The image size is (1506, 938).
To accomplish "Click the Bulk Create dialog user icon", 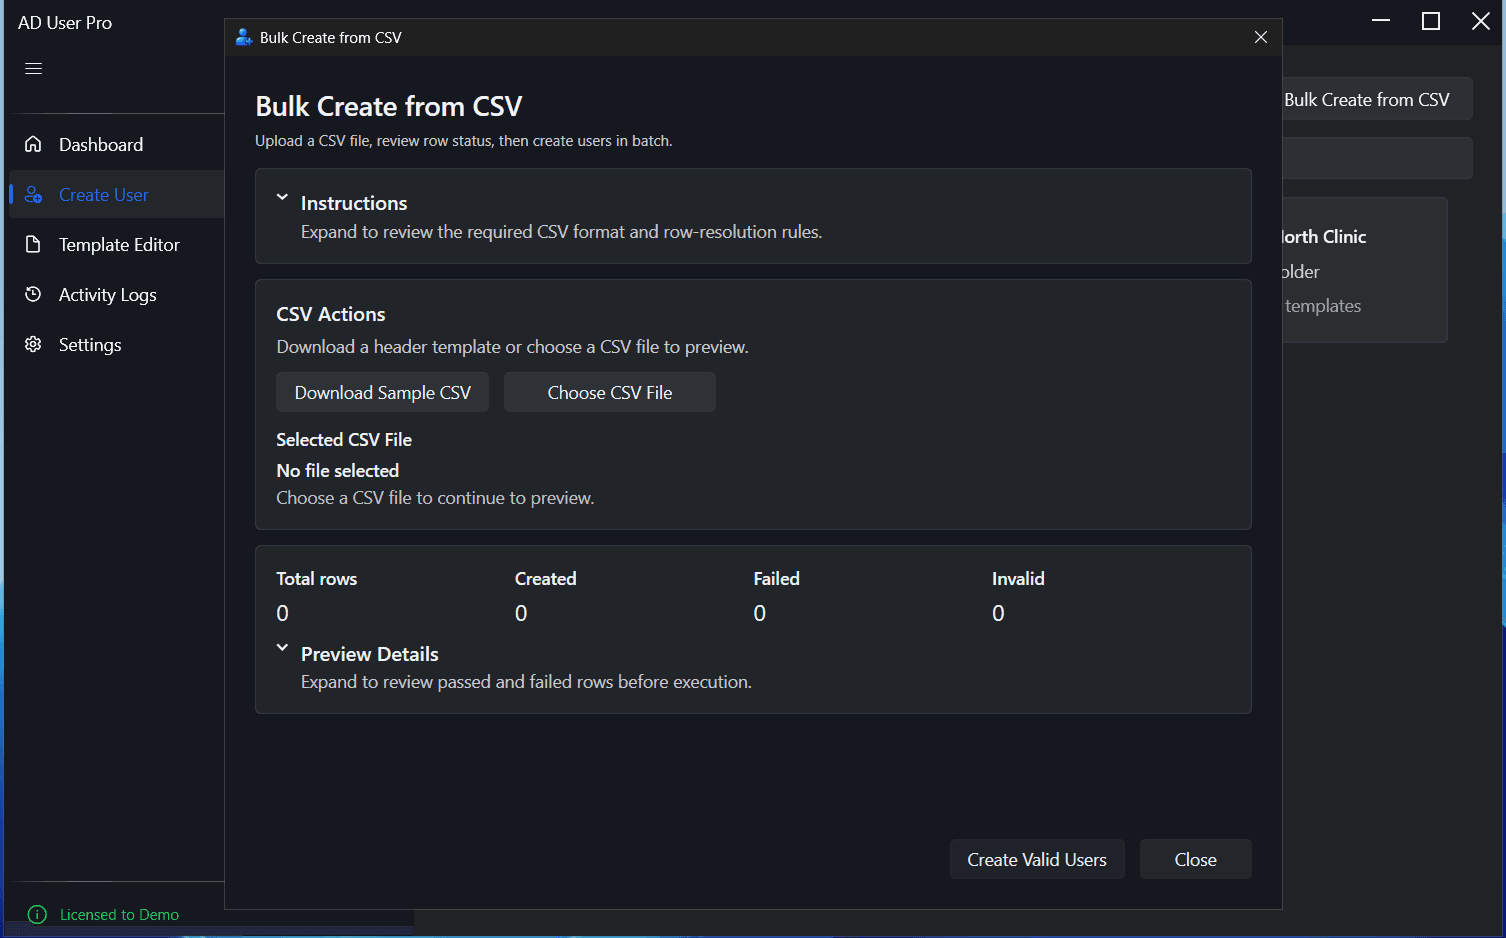I will (x=243, y=37).
